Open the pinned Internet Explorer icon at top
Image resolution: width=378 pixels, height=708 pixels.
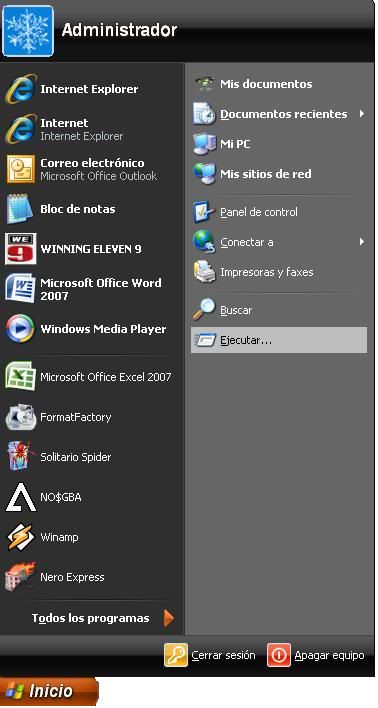(x=21, y=89)
